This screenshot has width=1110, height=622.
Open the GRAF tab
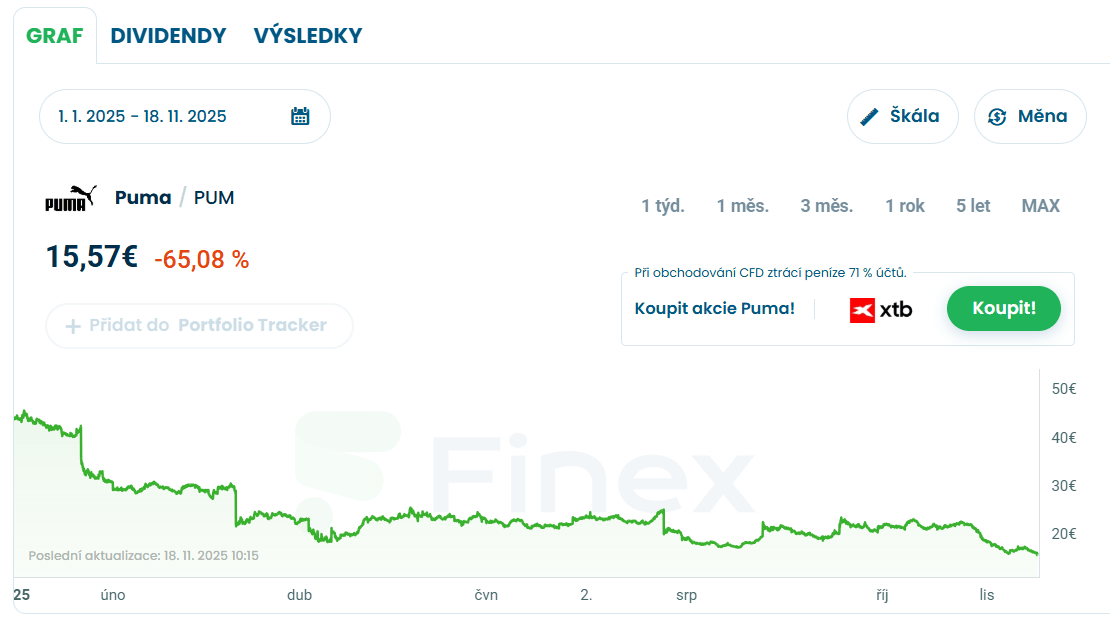55,36
